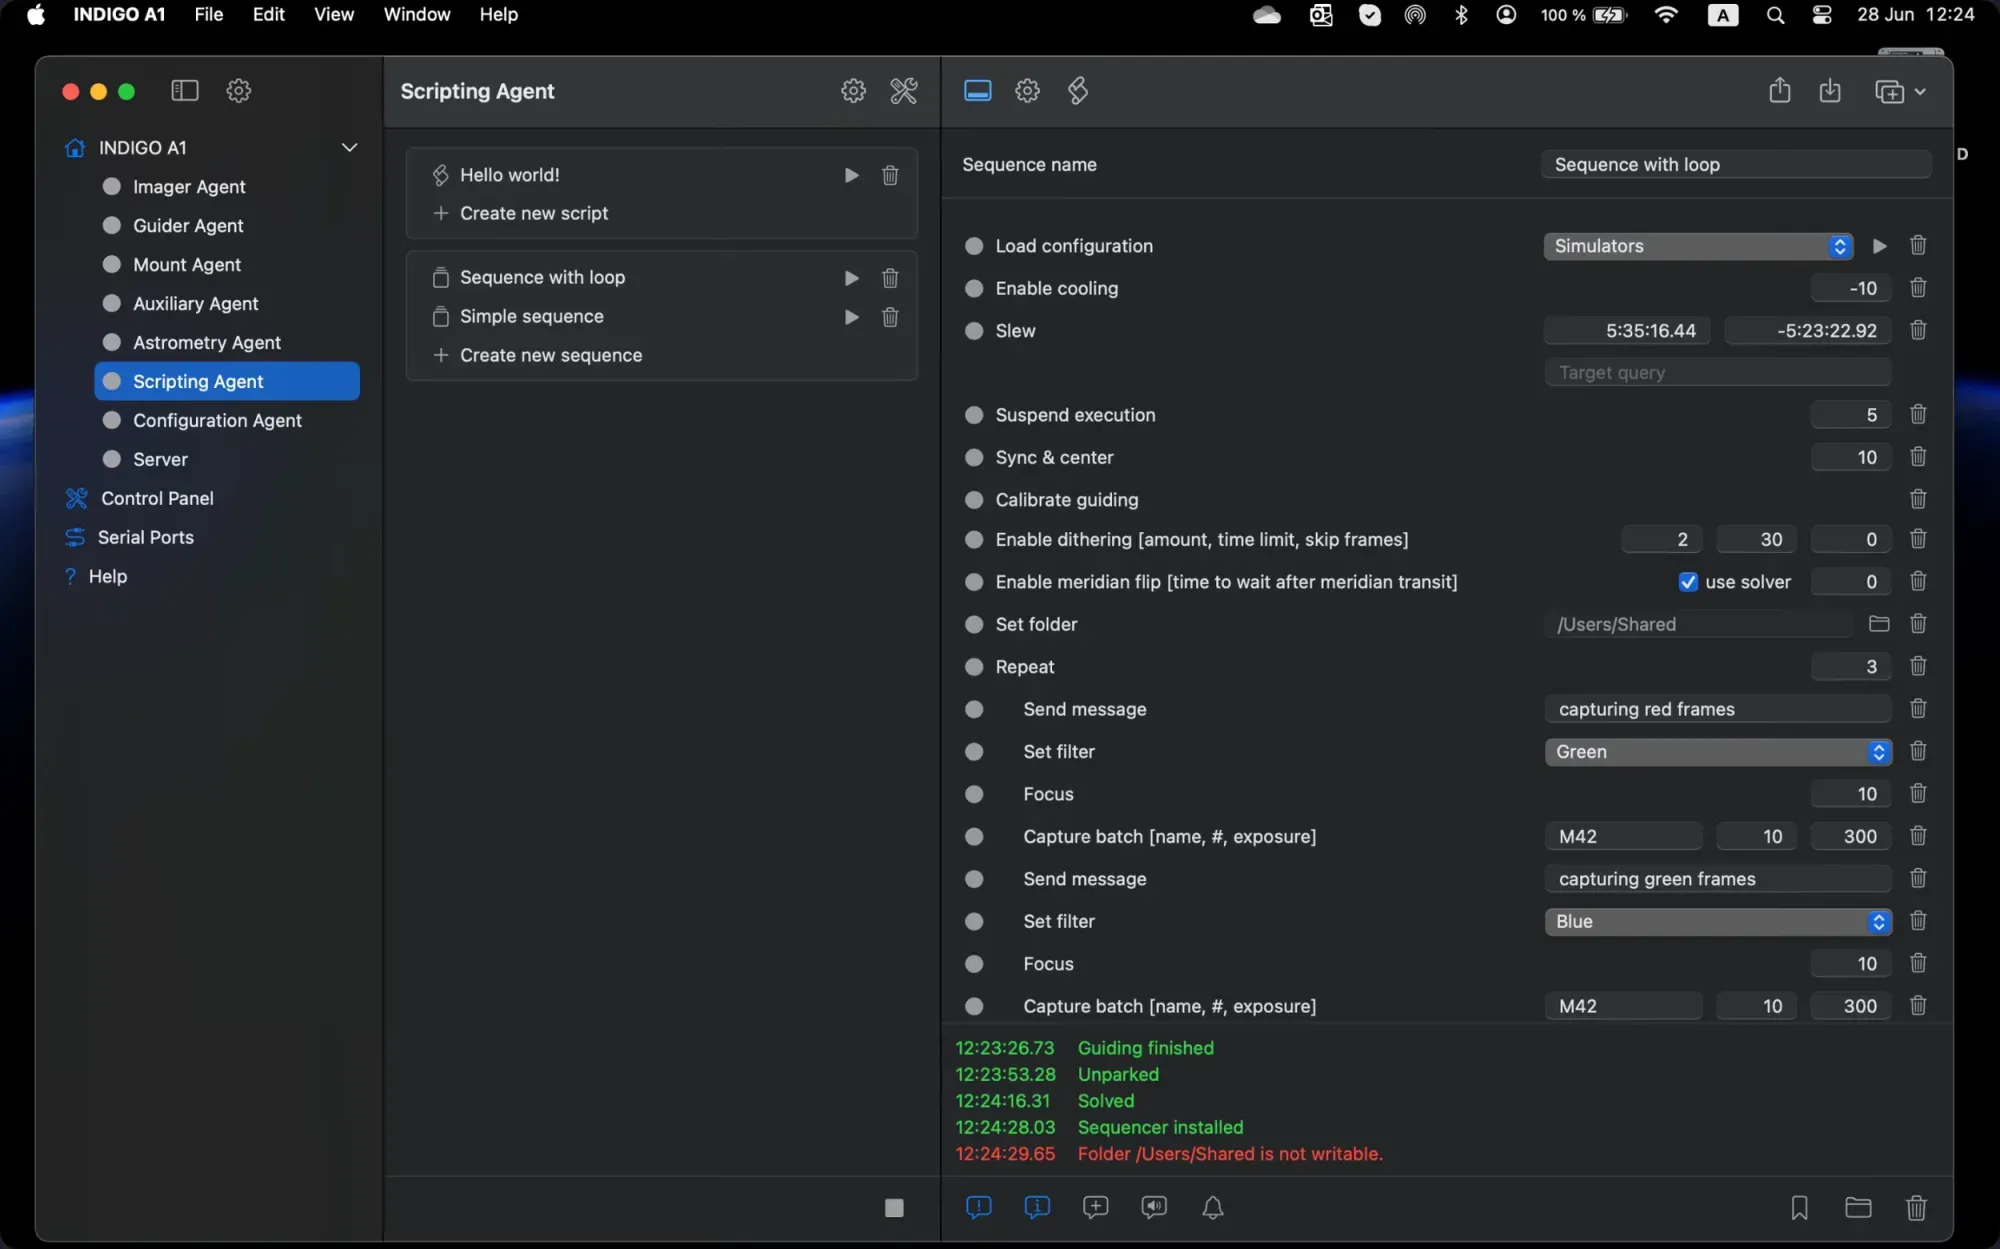
Task: Click the Target query input field
Action: click(1717, 373)
